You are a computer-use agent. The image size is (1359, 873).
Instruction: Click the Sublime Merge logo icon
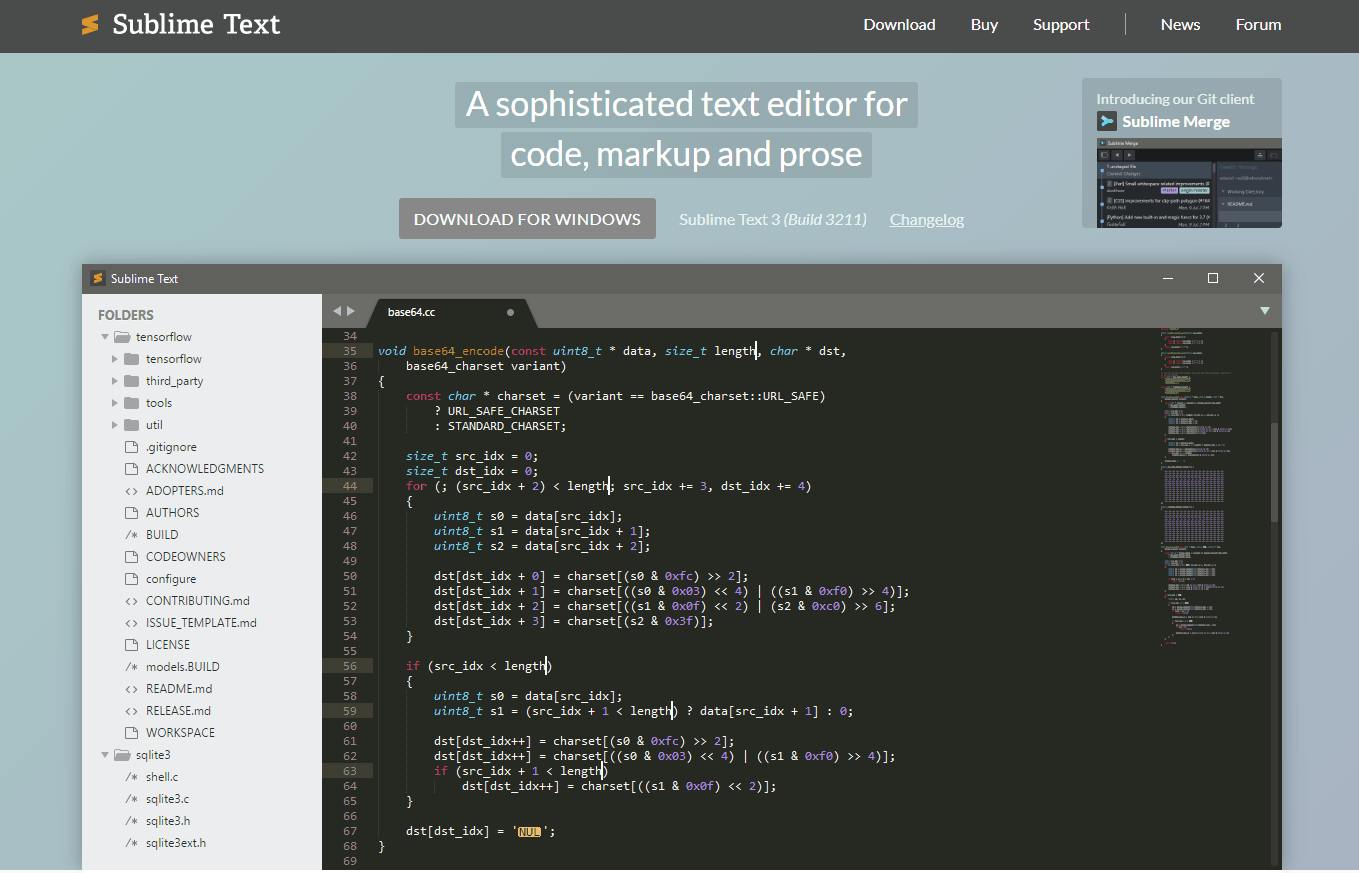tap(1107, 122)
